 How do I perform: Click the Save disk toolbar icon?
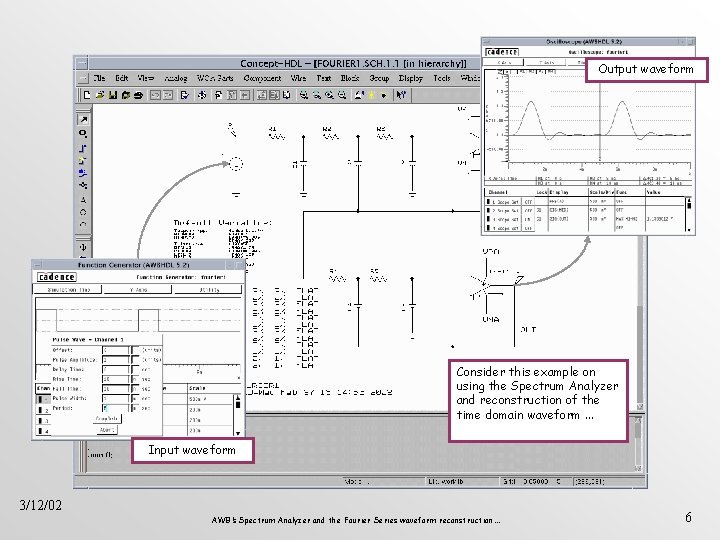click(x=112, y=95)
